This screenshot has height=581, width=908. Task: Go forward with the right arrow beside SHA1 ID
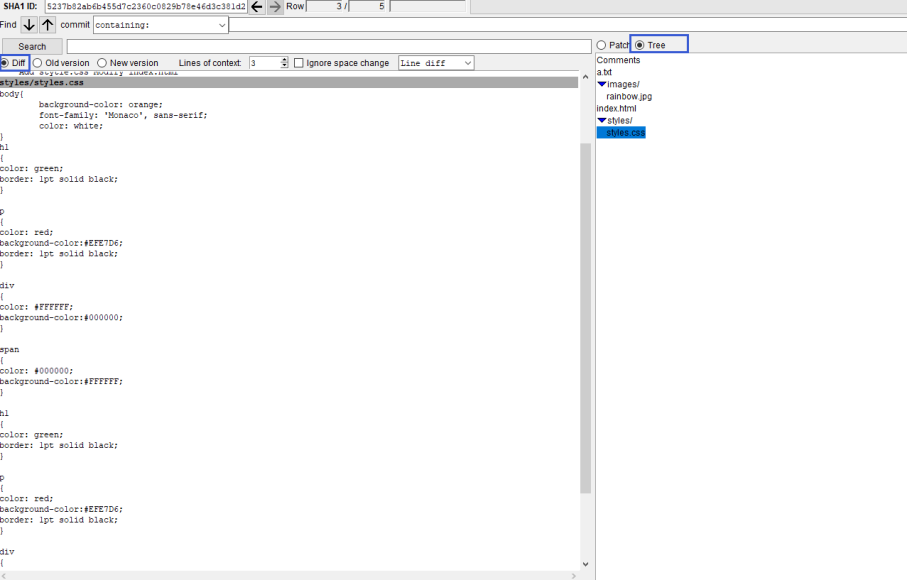point(275,7)
